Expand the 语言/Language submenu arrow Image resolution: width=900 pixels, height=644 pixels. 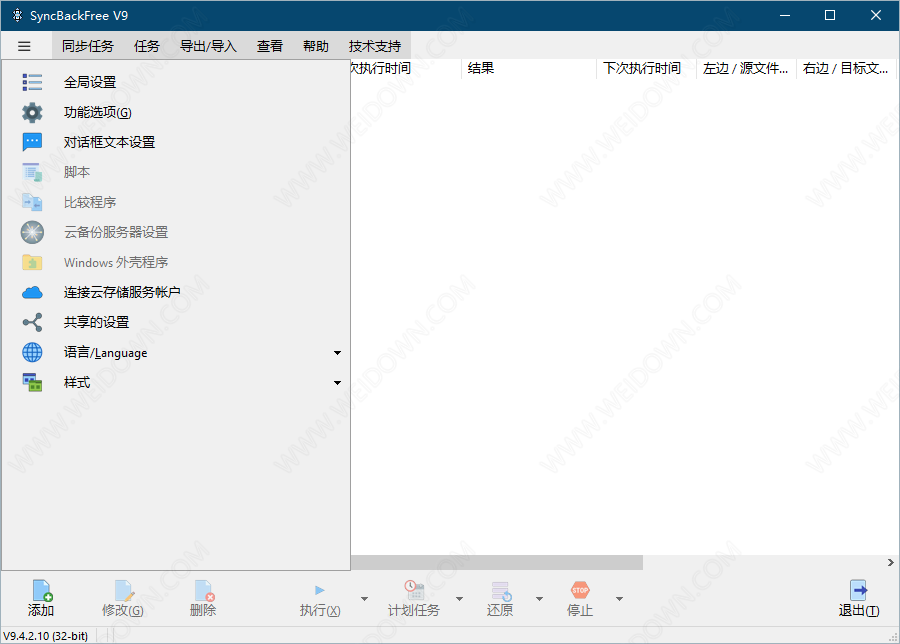338,352
